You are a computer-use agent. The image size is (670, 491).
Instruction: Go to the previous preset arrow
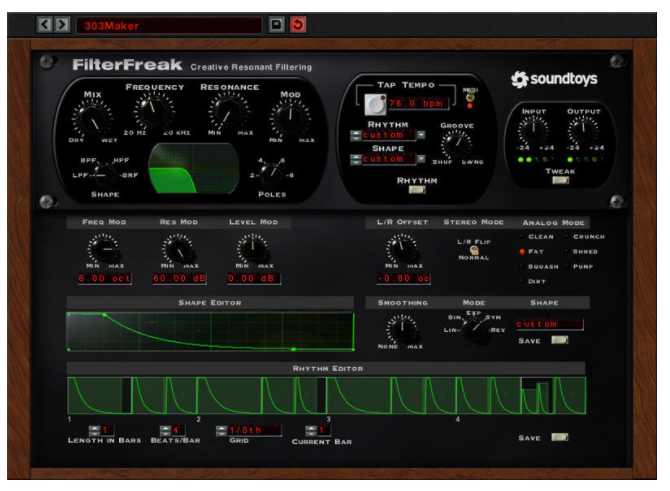point(44,25)
